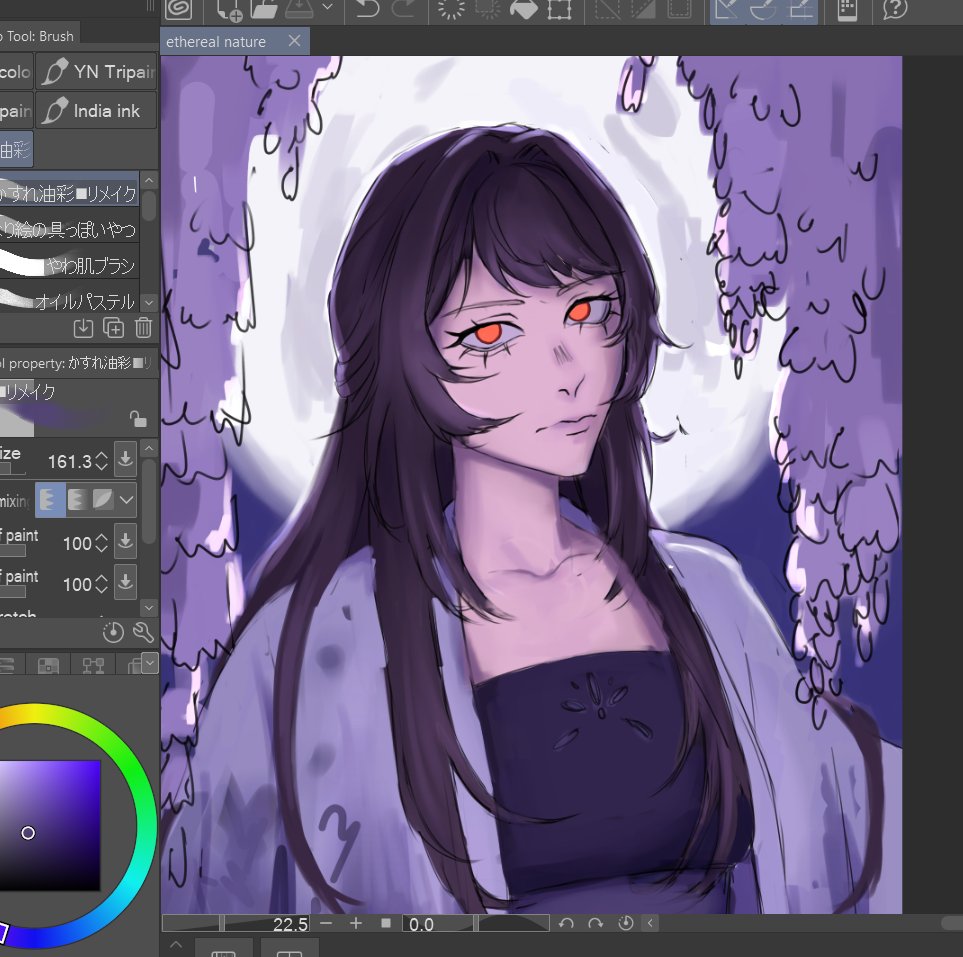The height and width of the screenshot is (957, 963).
Task: Toggle snap to ruler
Action: (x=728, y=10)
